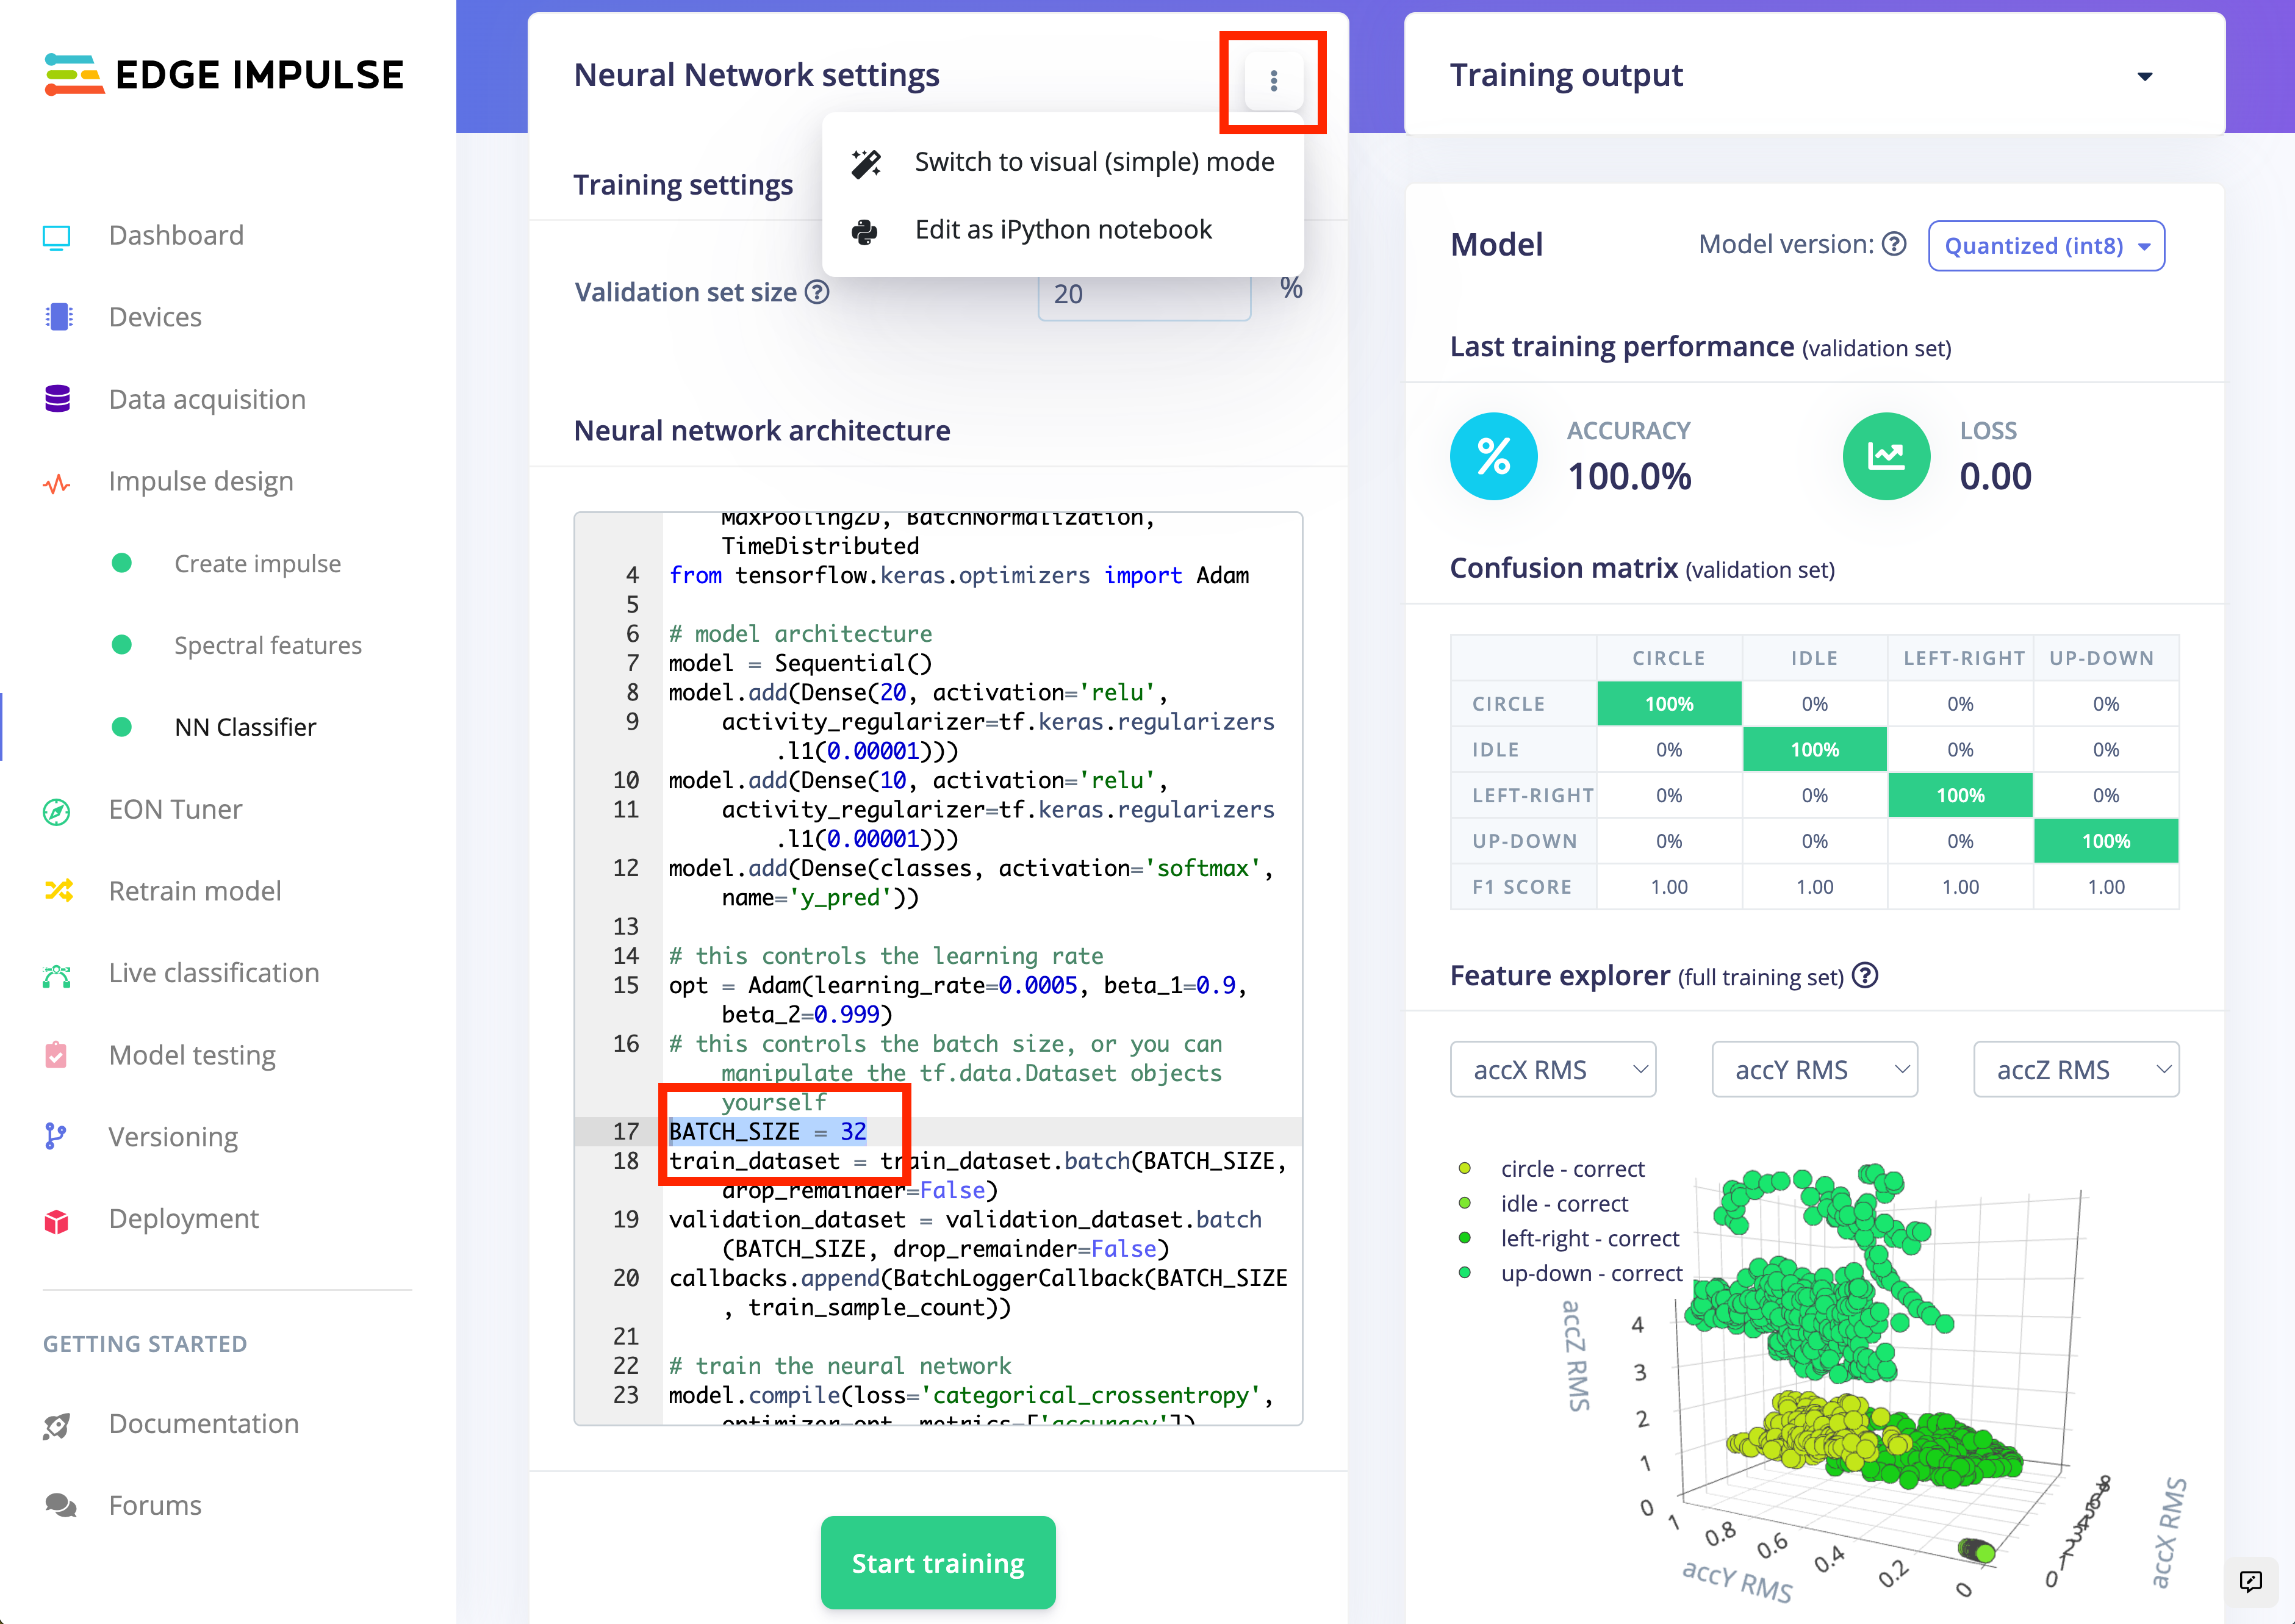Screen dimensions: 2295x1624
Task: Select Switch to visual (simple) mode
Action: tap(1063, 162)
